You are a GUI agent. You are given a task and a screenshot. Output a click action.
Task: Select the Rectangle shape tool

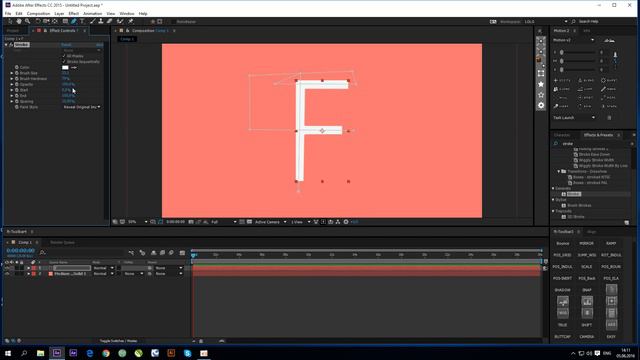[65, 21]
